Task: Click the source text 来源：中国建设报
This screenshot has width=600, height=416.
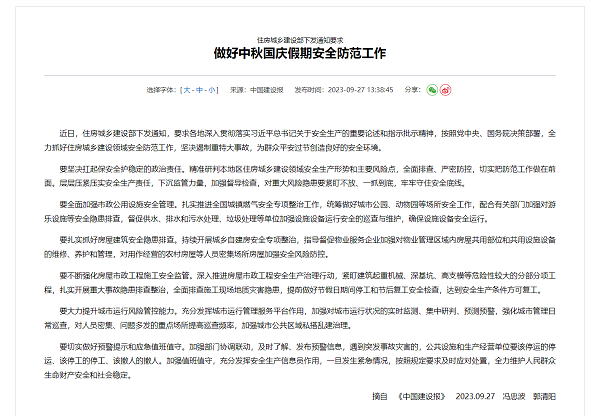Action: click(x=256, y=90)
